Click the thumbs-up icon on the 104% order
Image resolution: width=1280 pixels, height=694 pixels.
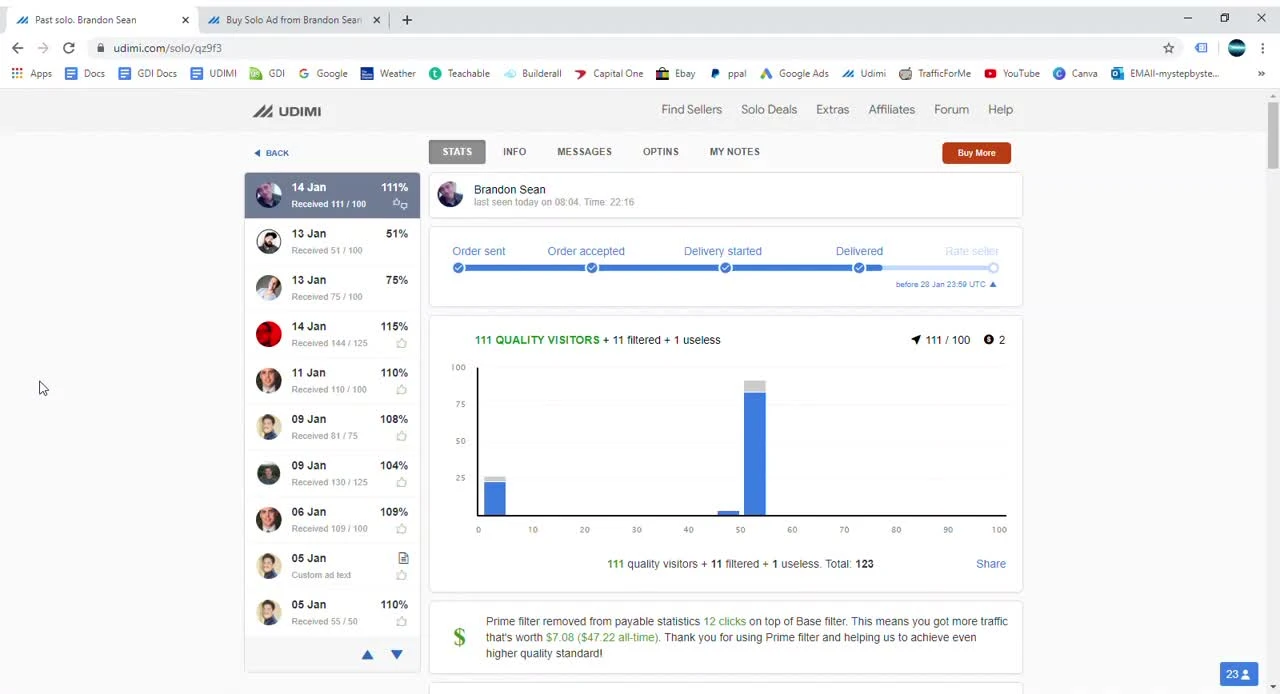[x=402, y=482]
